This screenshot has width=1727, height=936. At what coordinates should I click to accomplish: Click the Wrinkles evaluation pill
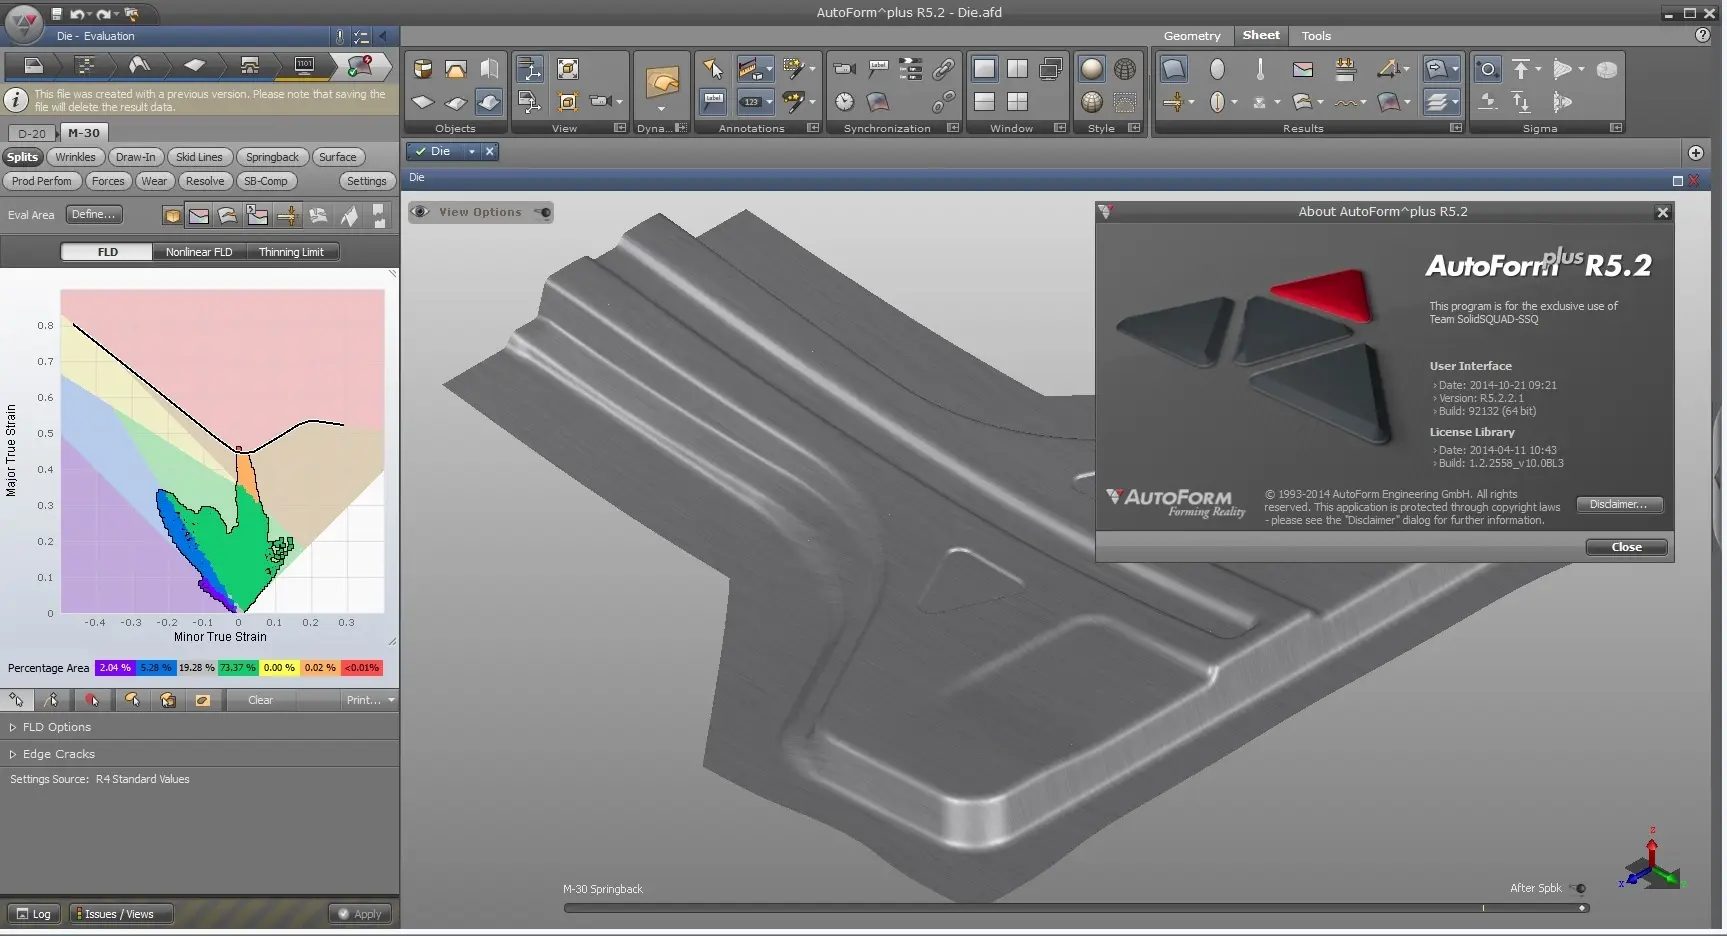tap(75, 157)
